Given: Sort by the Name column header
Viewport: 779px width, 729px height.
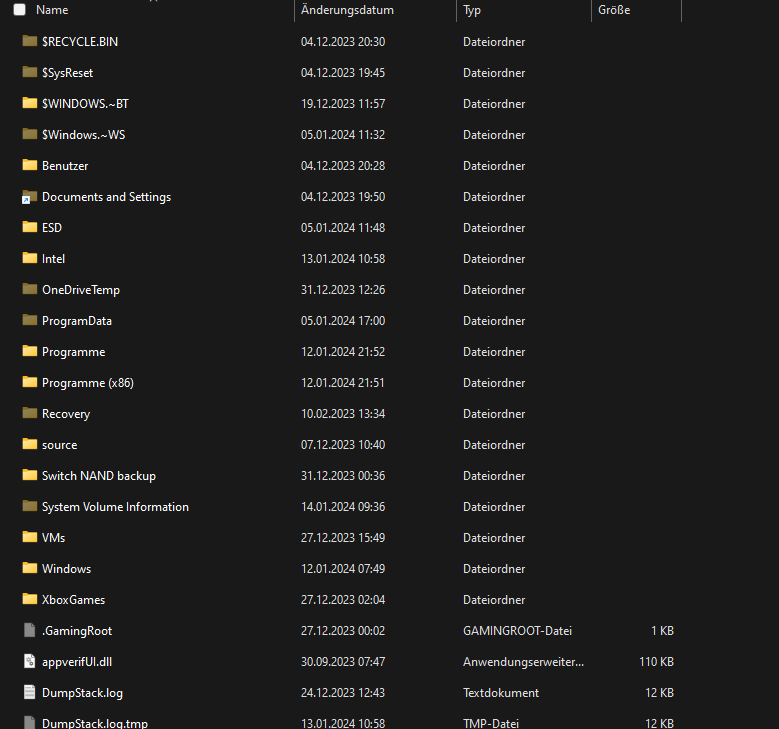Looking at the screenshot, I should point(52,10).
